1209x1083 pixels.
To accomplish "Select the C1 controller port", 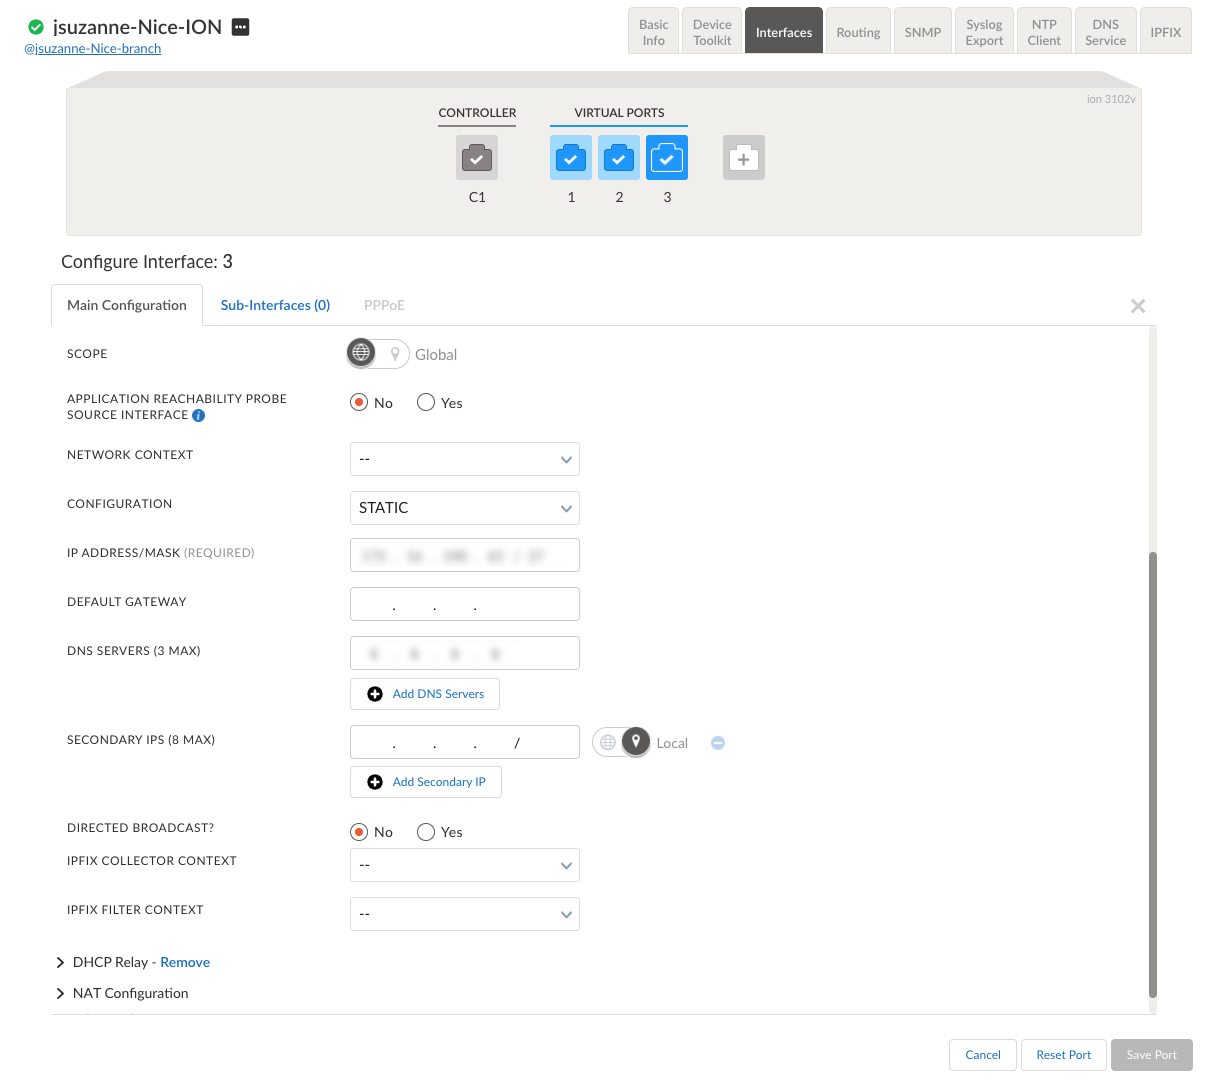I will click(x=476, y=157).
